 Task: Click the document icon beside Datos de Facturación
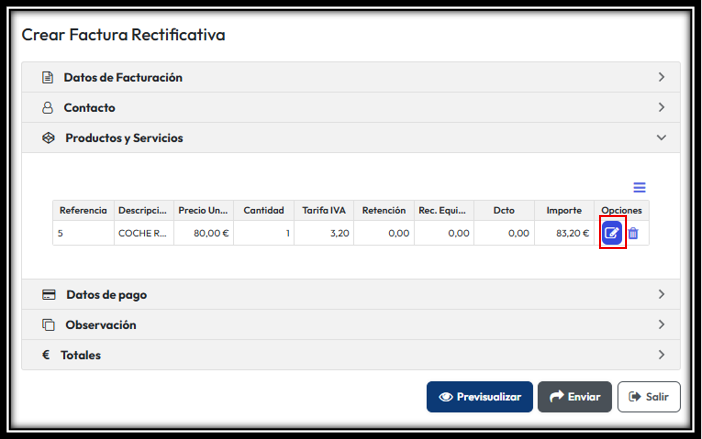tap(47, 78)
